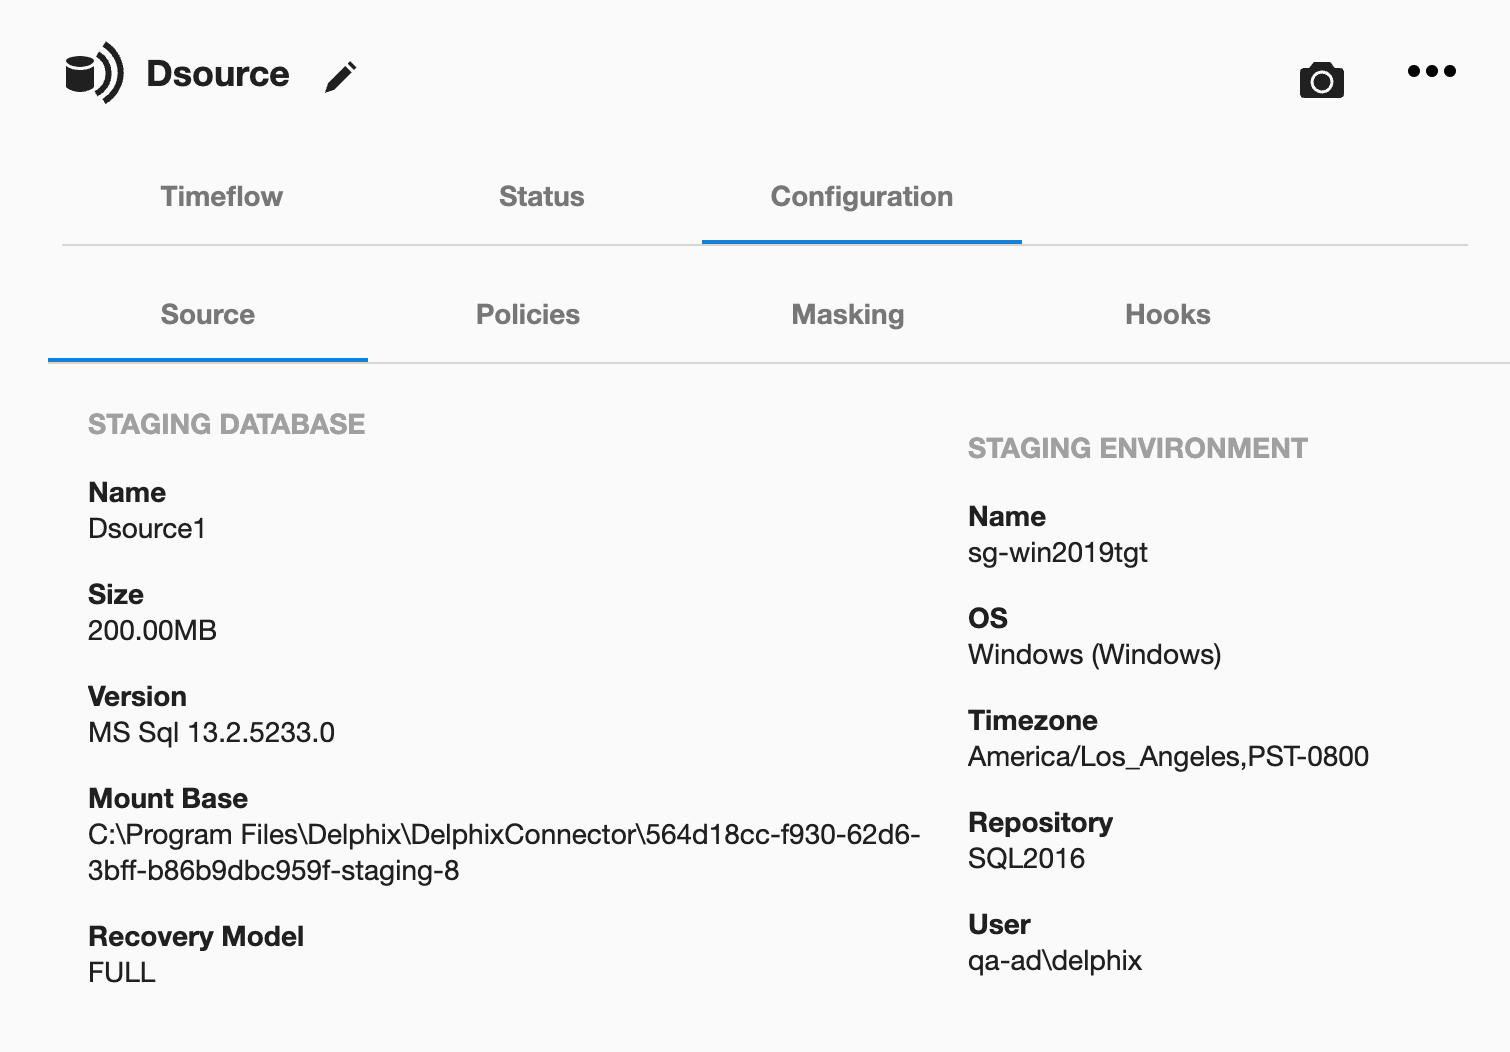1510x1052 pixels.
Task: Select the Configuration tab
Action: pos(861,197)
